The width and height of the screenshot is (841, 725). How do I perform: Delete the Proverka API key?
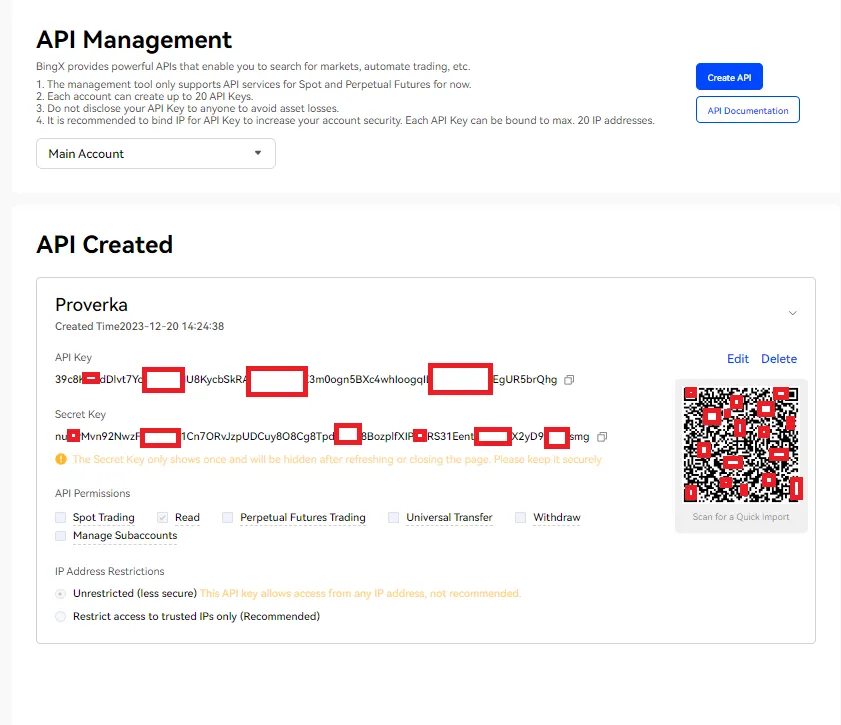pyautogui.click(x=779, y=359)
